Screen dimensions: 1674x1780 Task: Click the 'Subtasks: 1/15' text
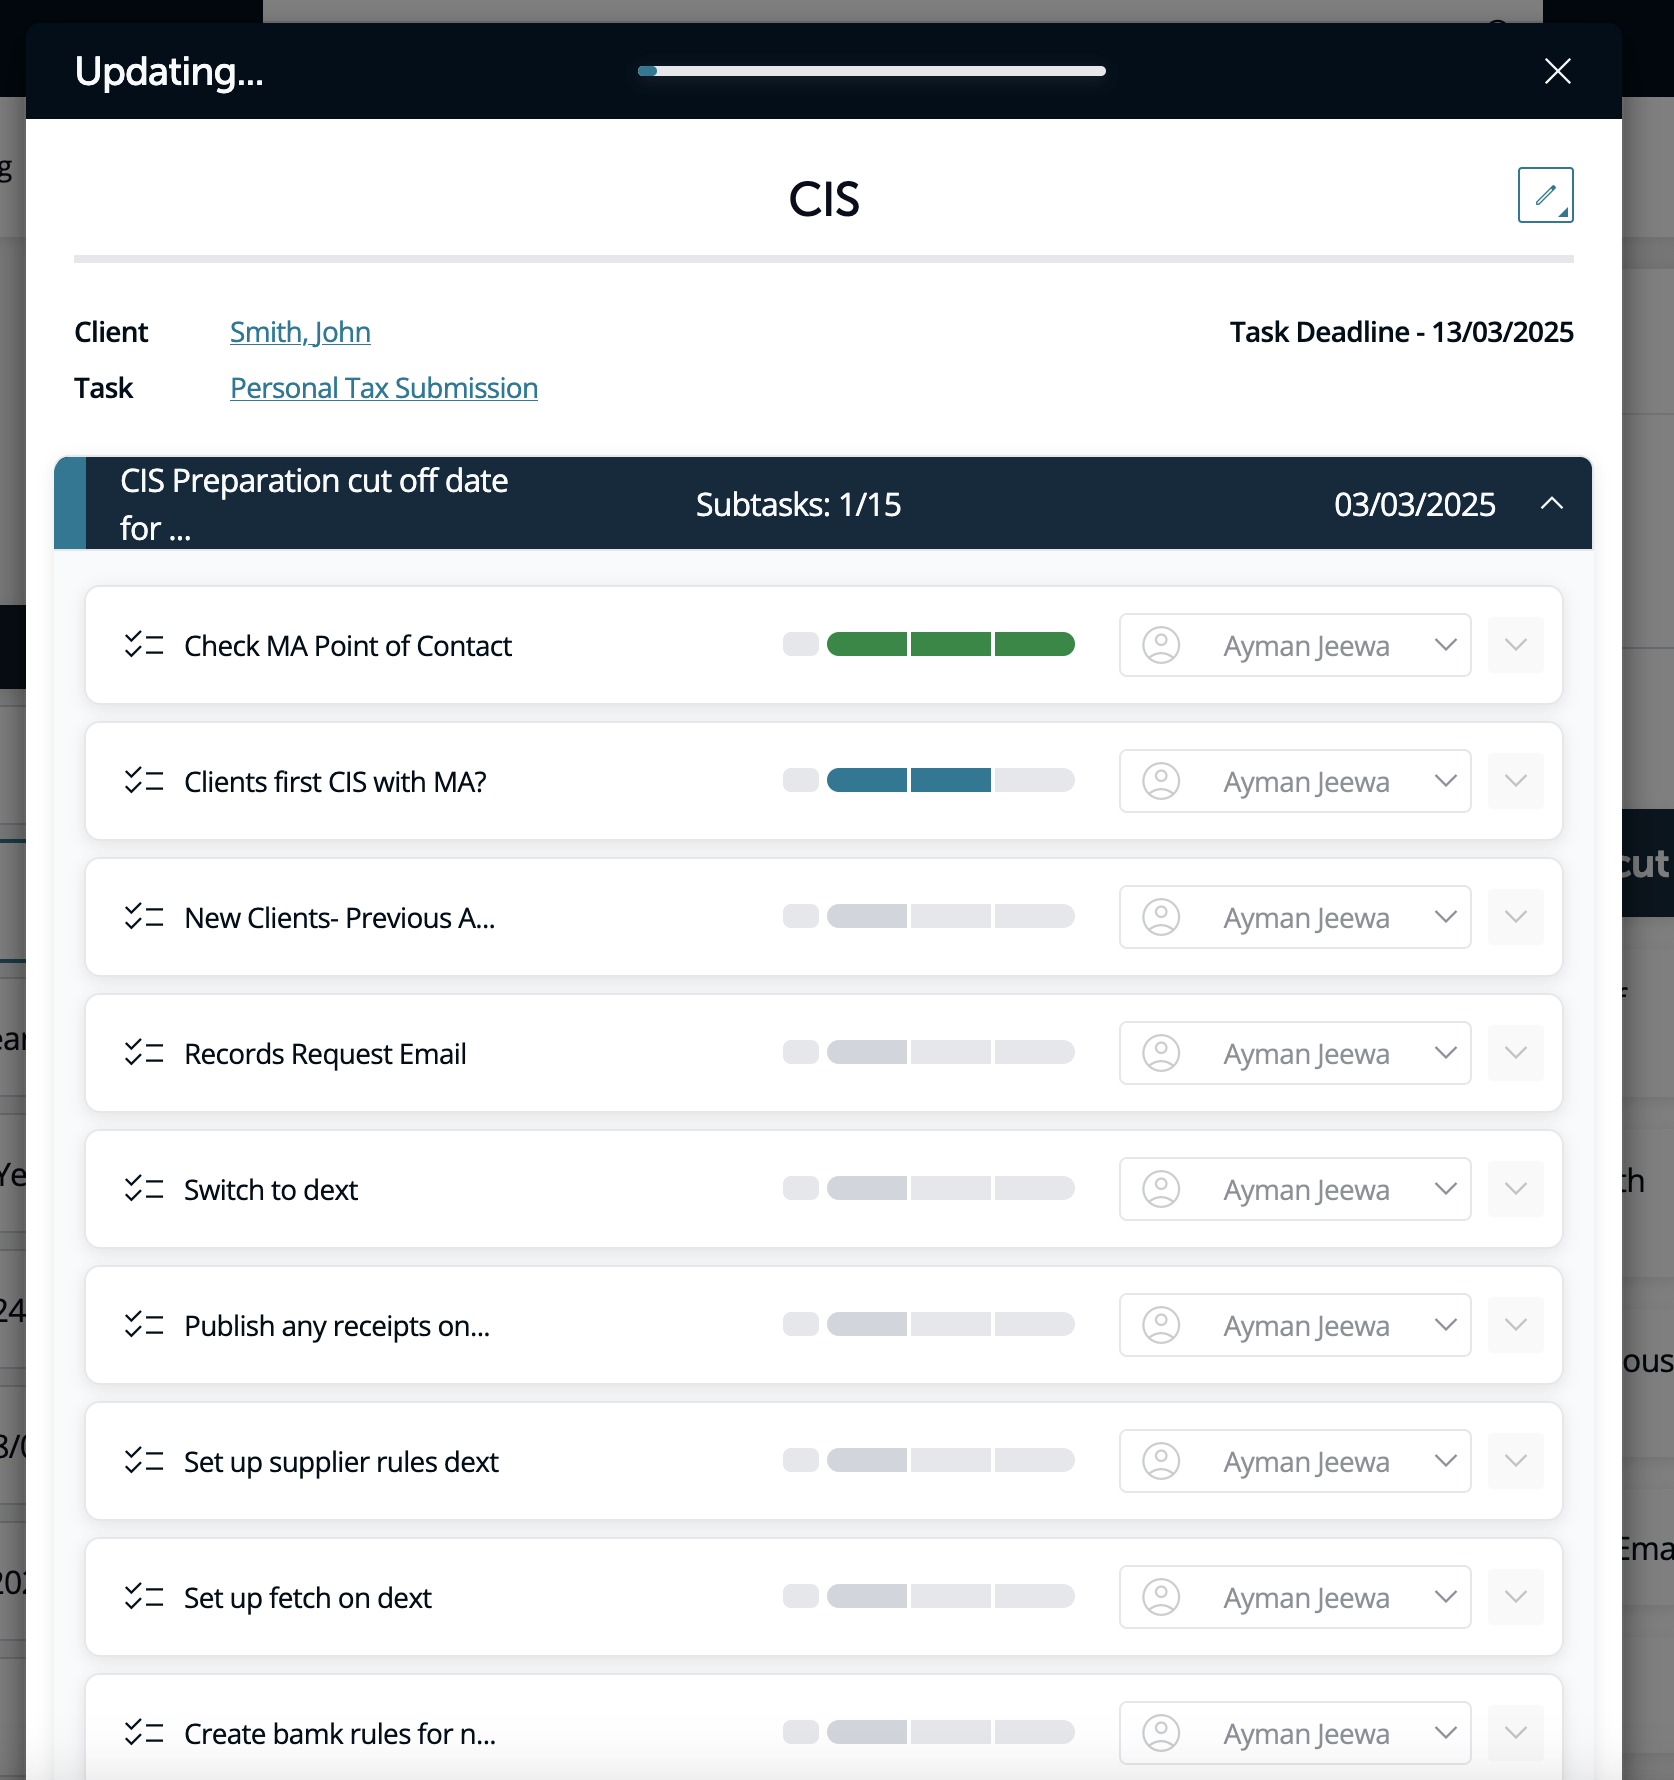click(798, 504)
